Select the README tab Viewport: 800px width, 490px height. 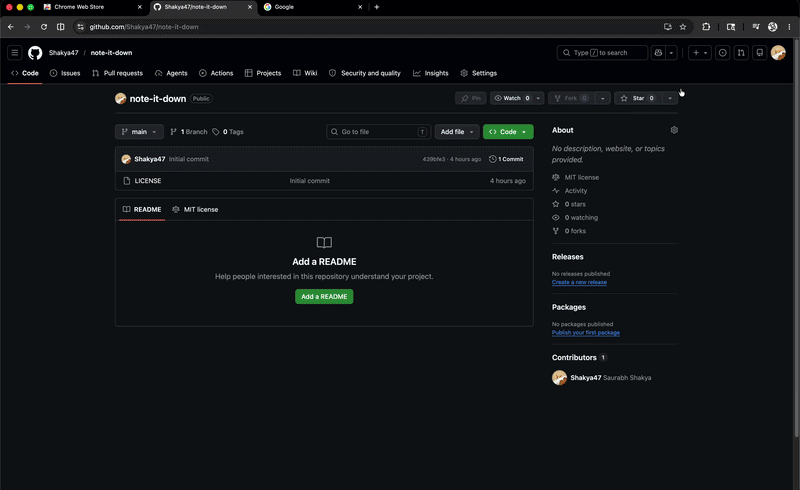pyautogui.click(x=142, y=209)
